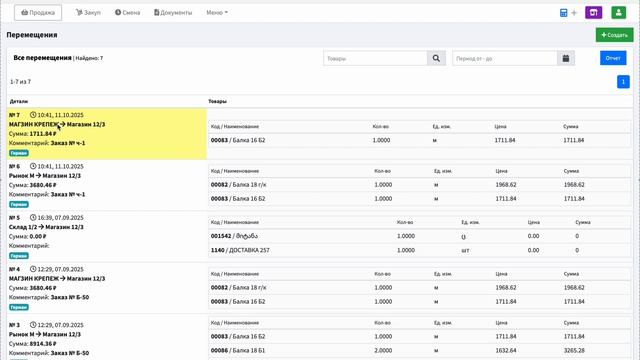Click product 1140 / ДОСТАВКА 257
Viewport: 640px width, 360px height.
[x=240, y=250]
